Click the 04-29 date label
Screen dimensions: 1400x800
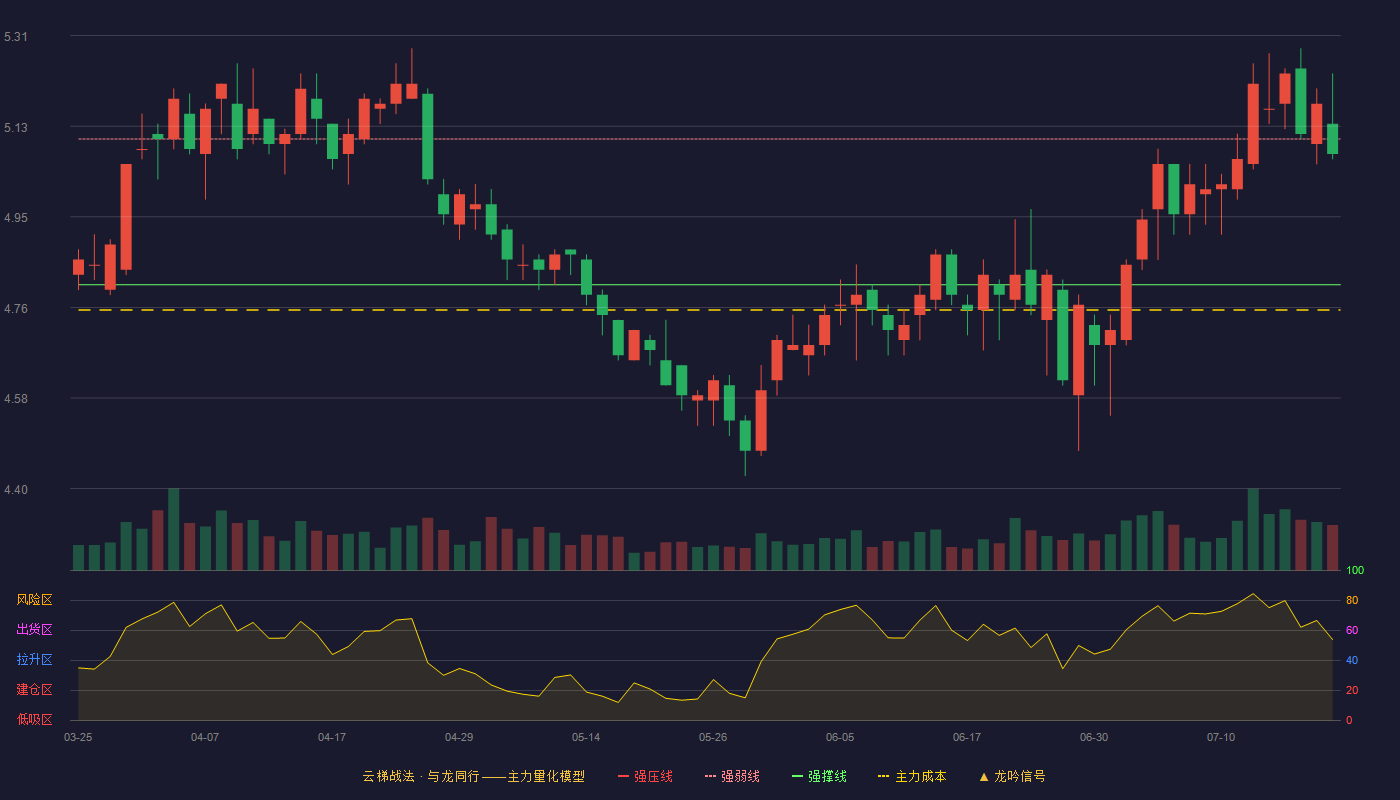pyautogui.click(x=459, y=737)
